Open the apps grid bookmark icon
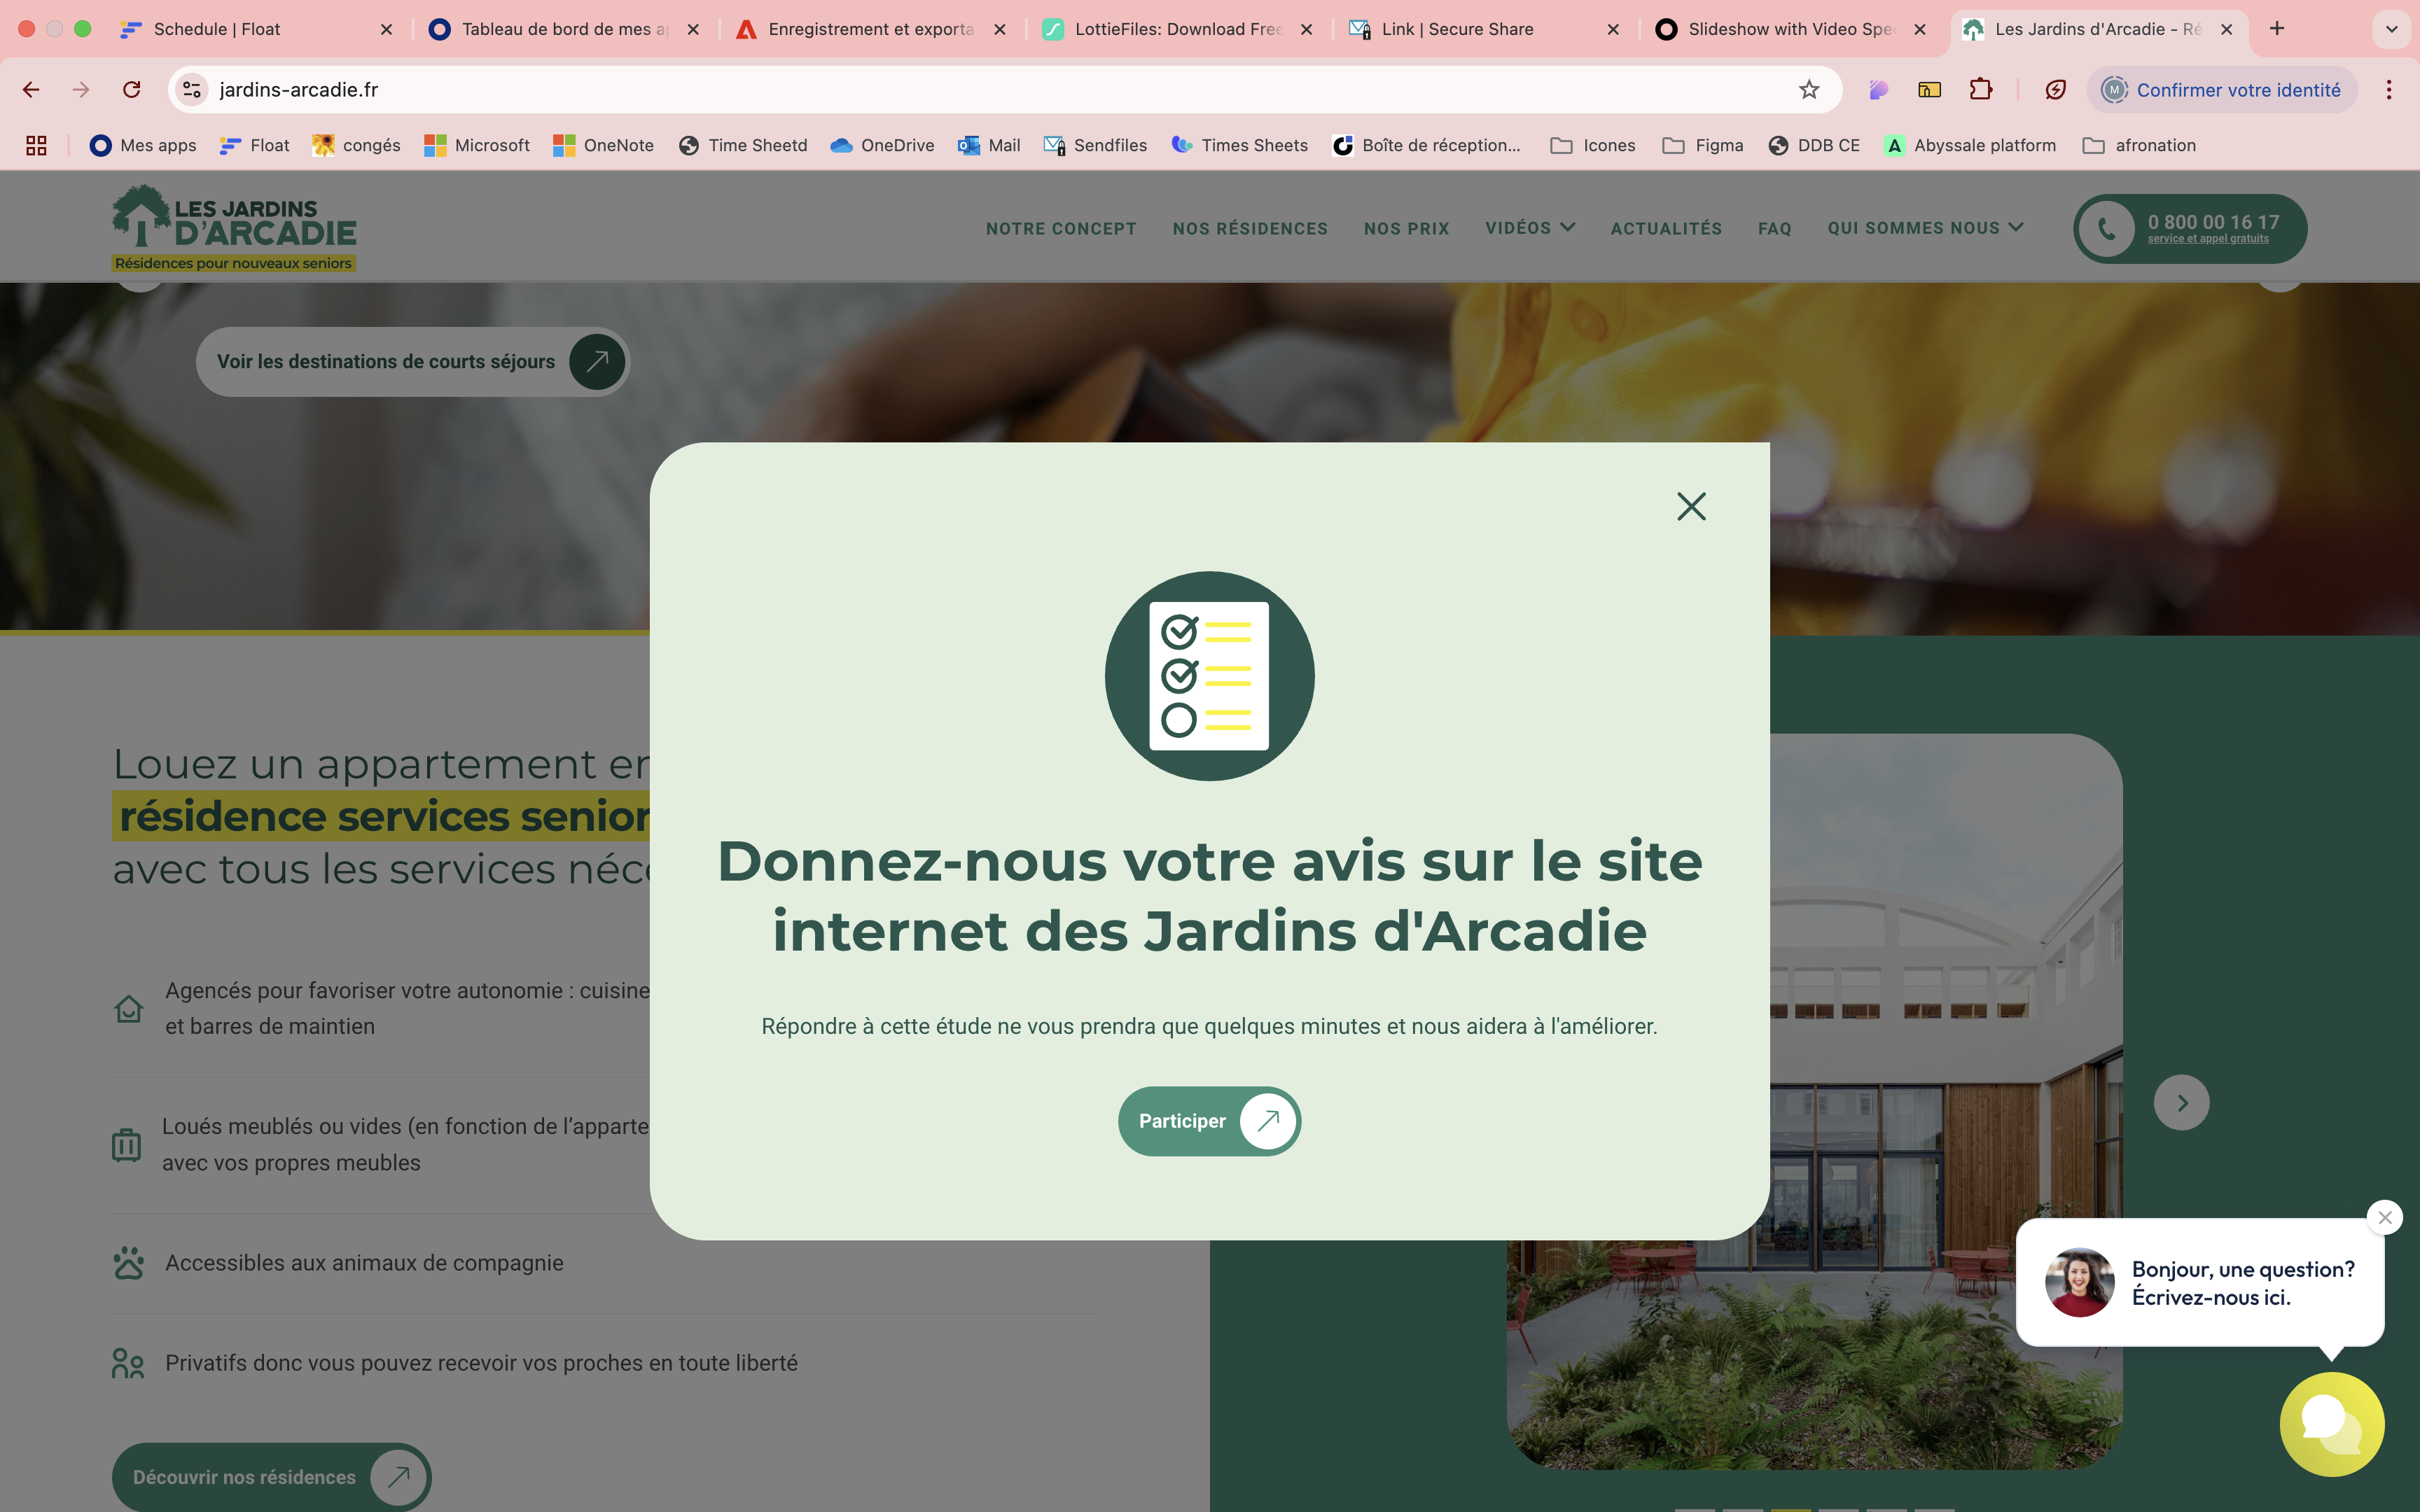The width and height of the screenshot is (2420, 1512). [x=36, y=145]
